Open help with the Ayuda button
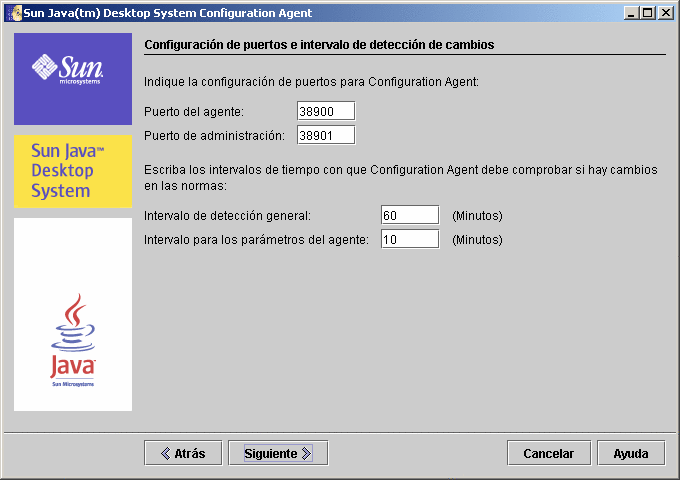Screen dimensions: 680x480 tap(631, 453)
